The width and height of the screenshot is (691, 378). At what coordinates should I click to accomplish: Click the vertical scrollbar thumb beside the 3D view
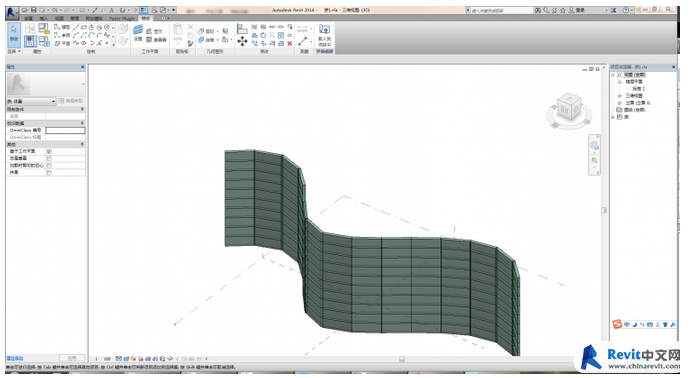pyautogui.click(x=604, y=210)
